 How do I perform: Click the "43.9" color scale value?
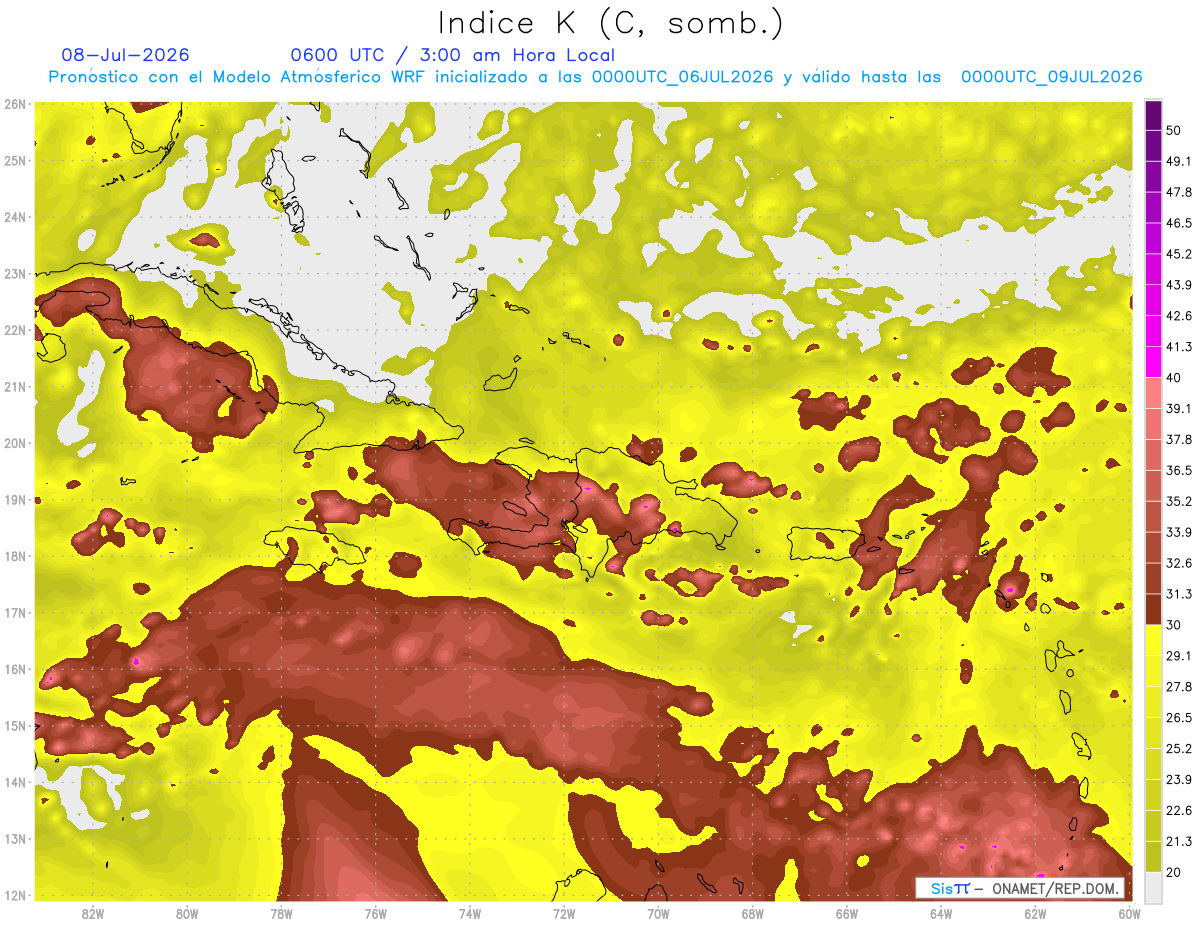(x=1178, y=285)
